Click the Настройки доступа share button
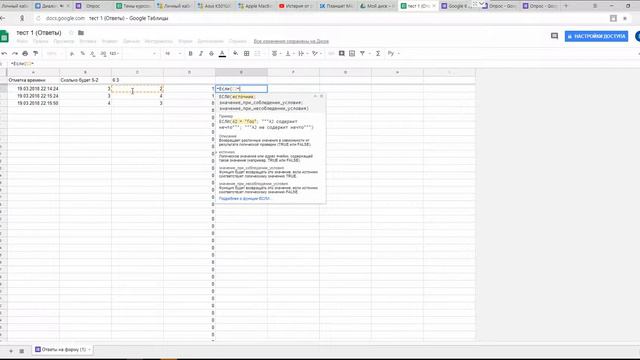The image size is (640, 360). 596,36
